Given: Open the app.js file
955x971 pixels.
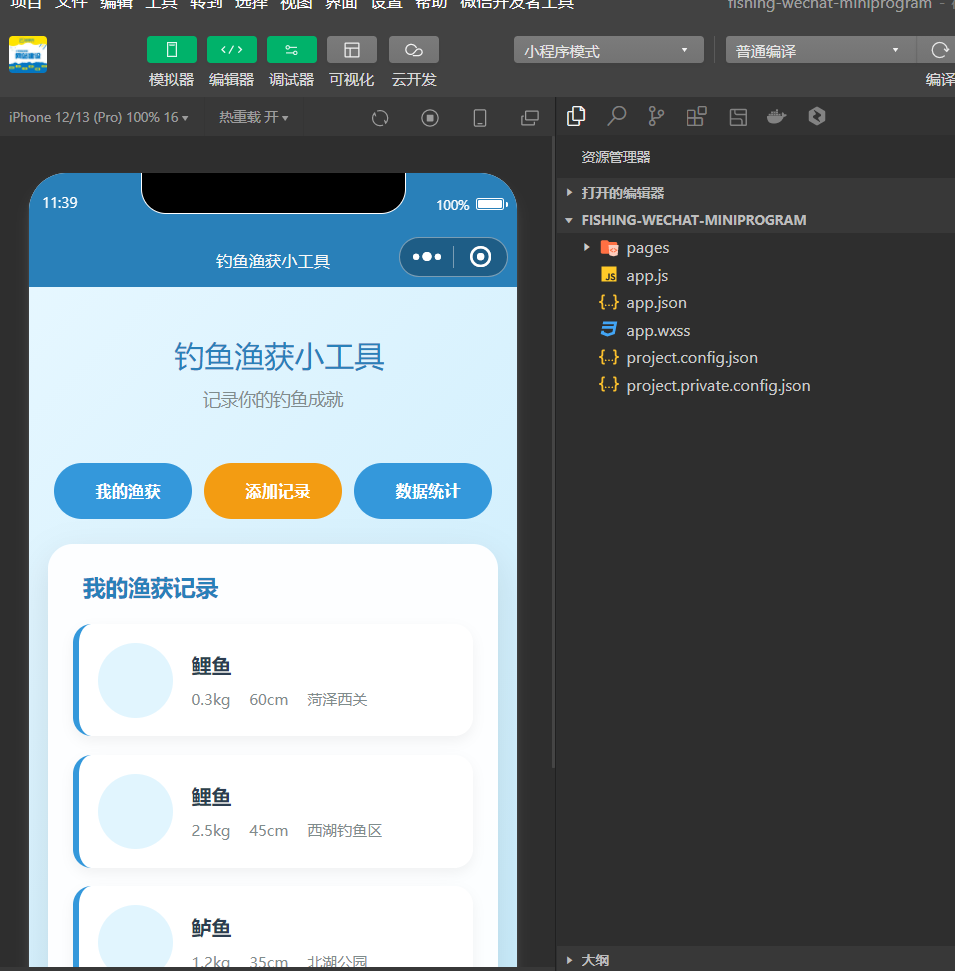Looking at the screenshot, I should [x=756, y=276].
